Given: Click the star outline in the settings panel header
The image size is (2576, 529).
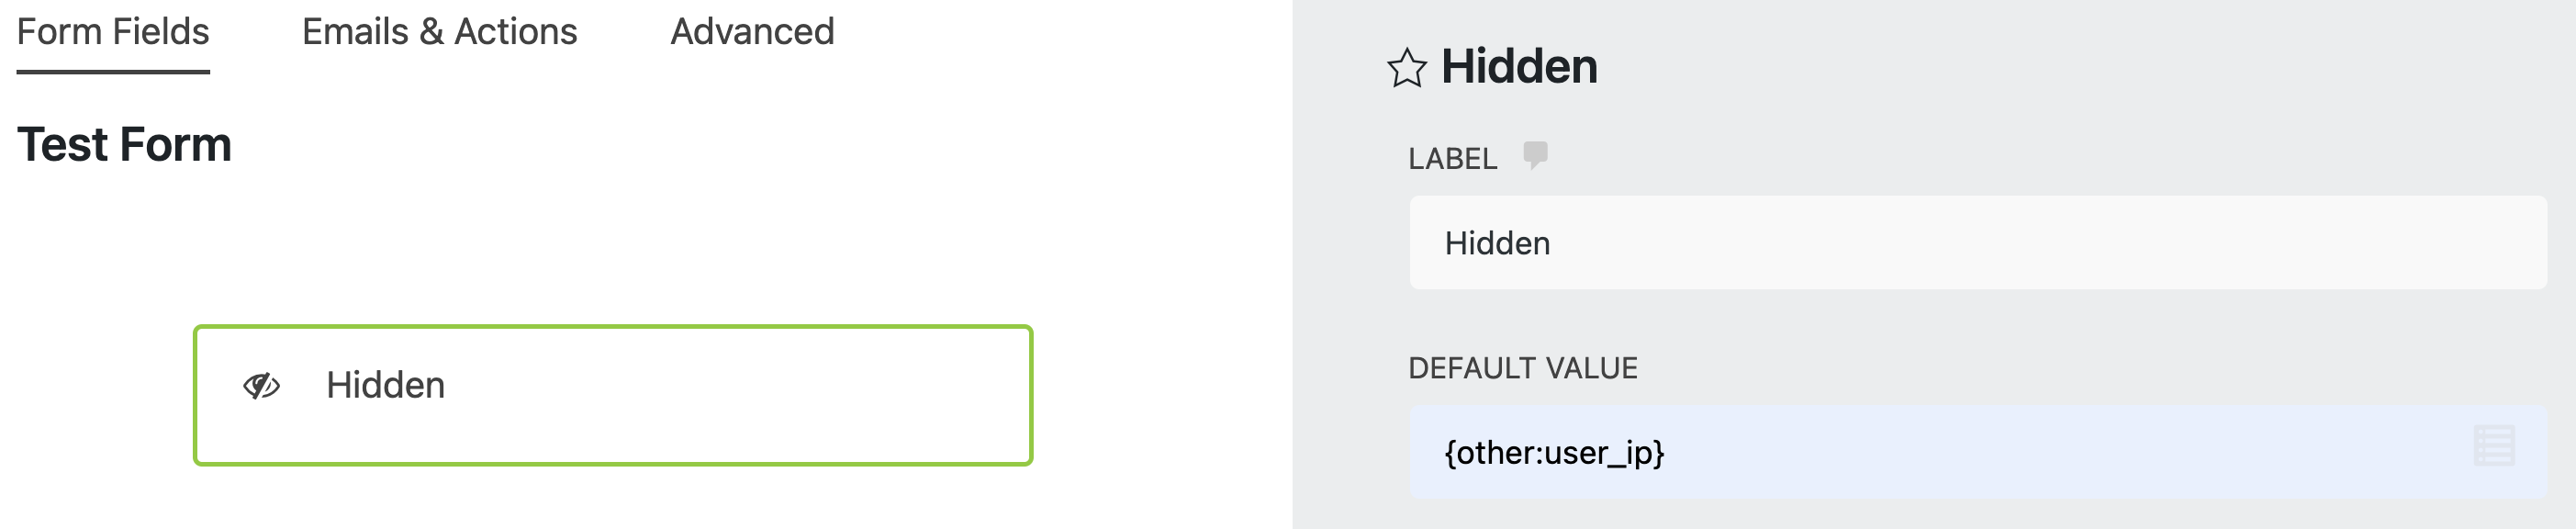Looking at the screenshot, I should coord(1408,68).
